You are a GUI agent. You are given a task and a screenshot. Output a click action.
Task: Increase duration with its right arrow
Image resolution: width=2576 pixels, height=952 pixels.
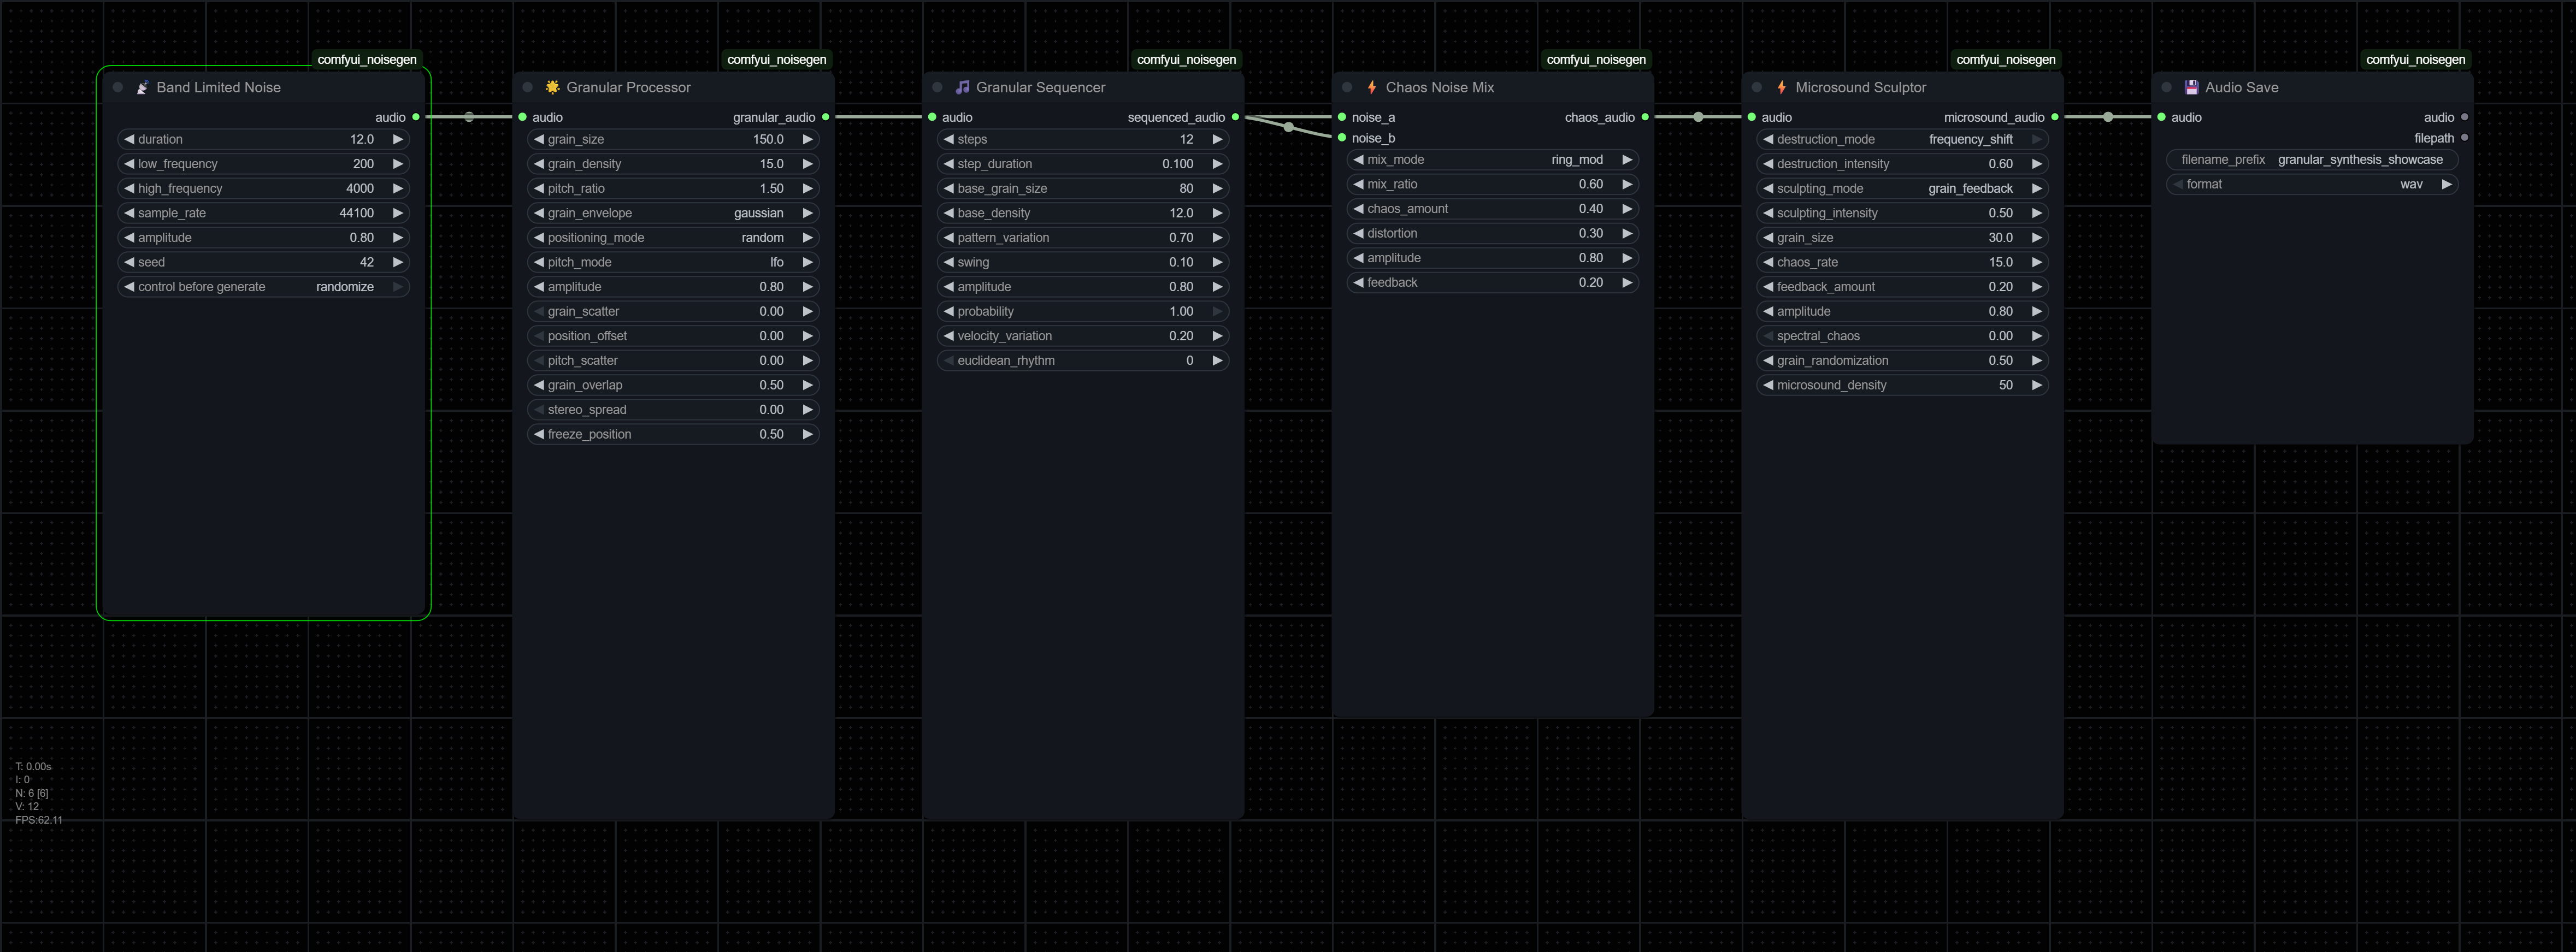point(397,140)
